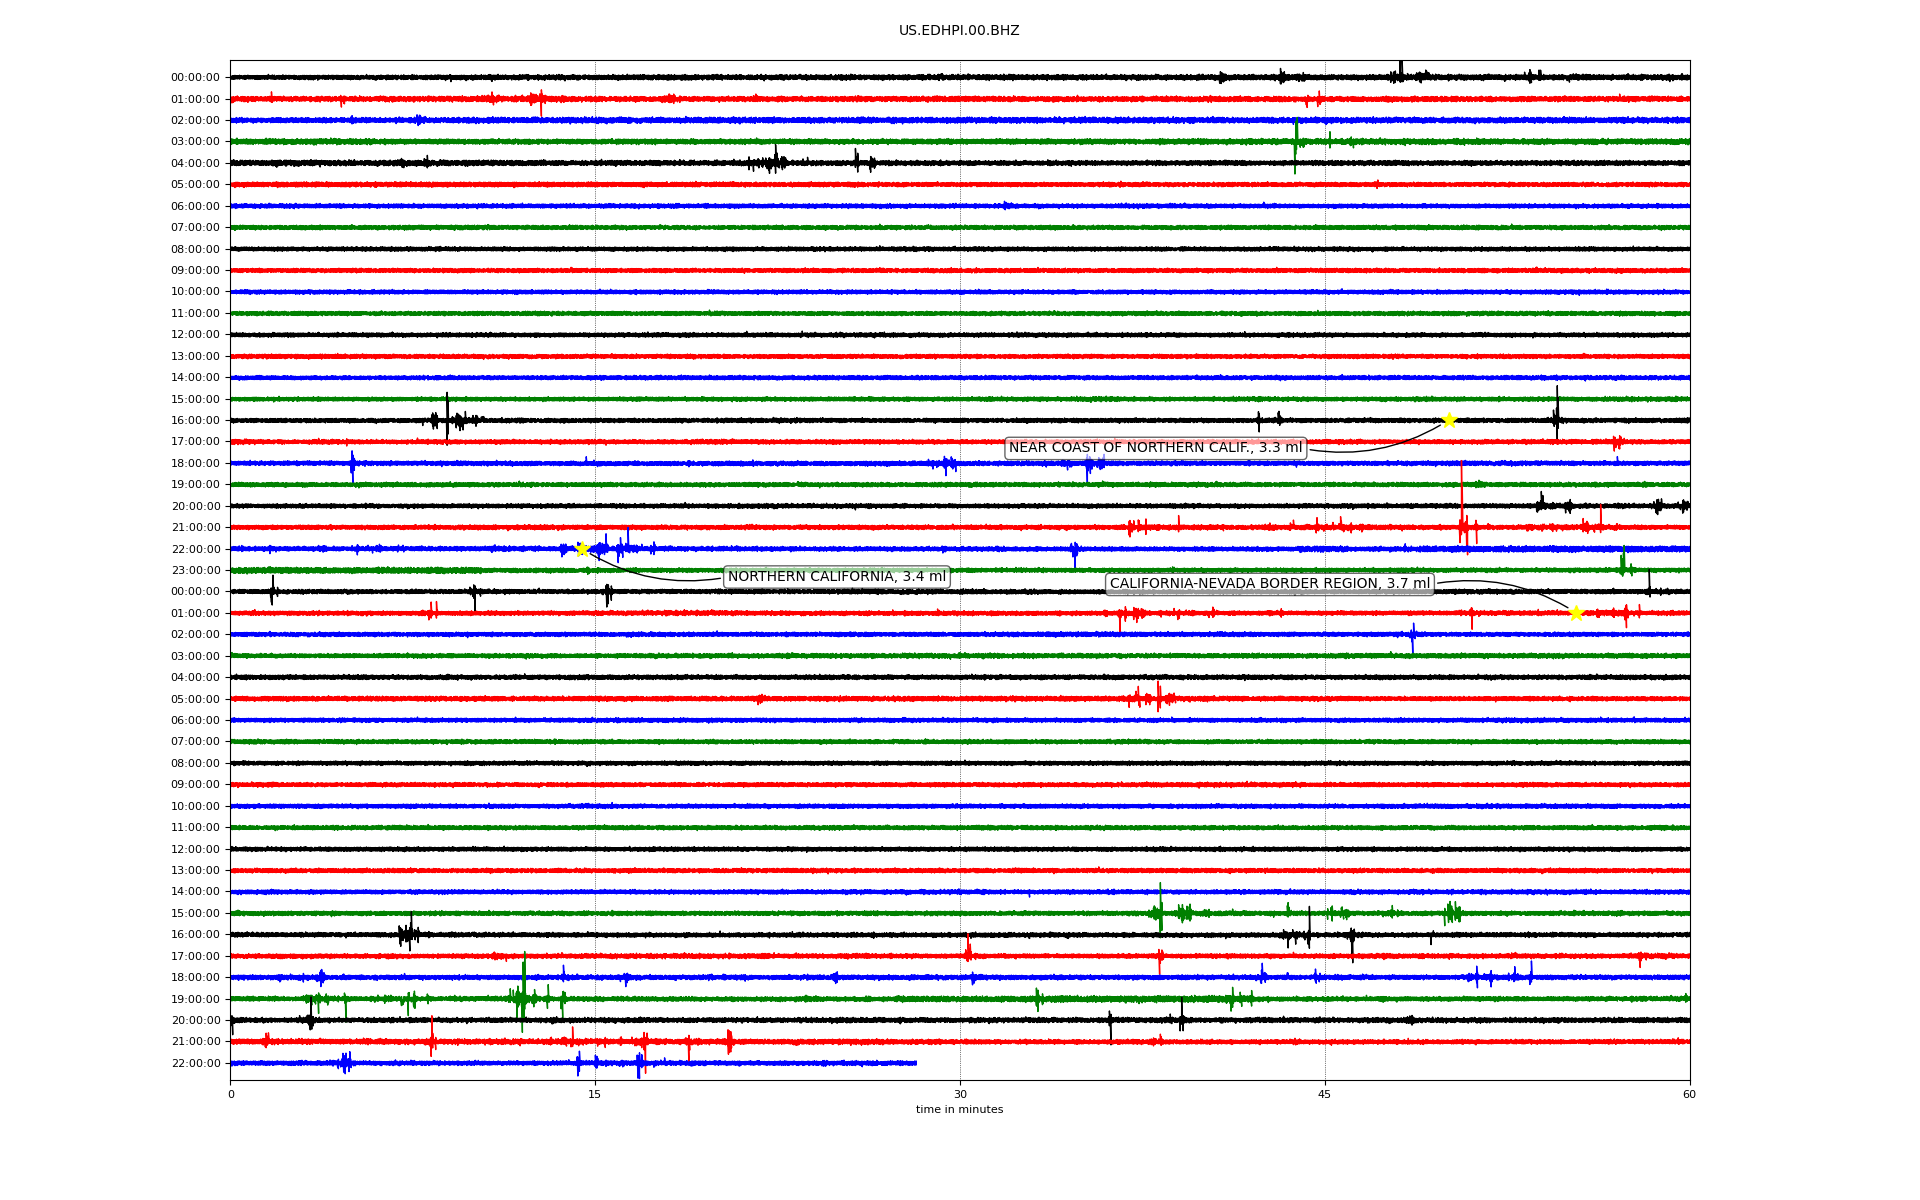Click the x-axis tick label 45

point(1325,1094)
